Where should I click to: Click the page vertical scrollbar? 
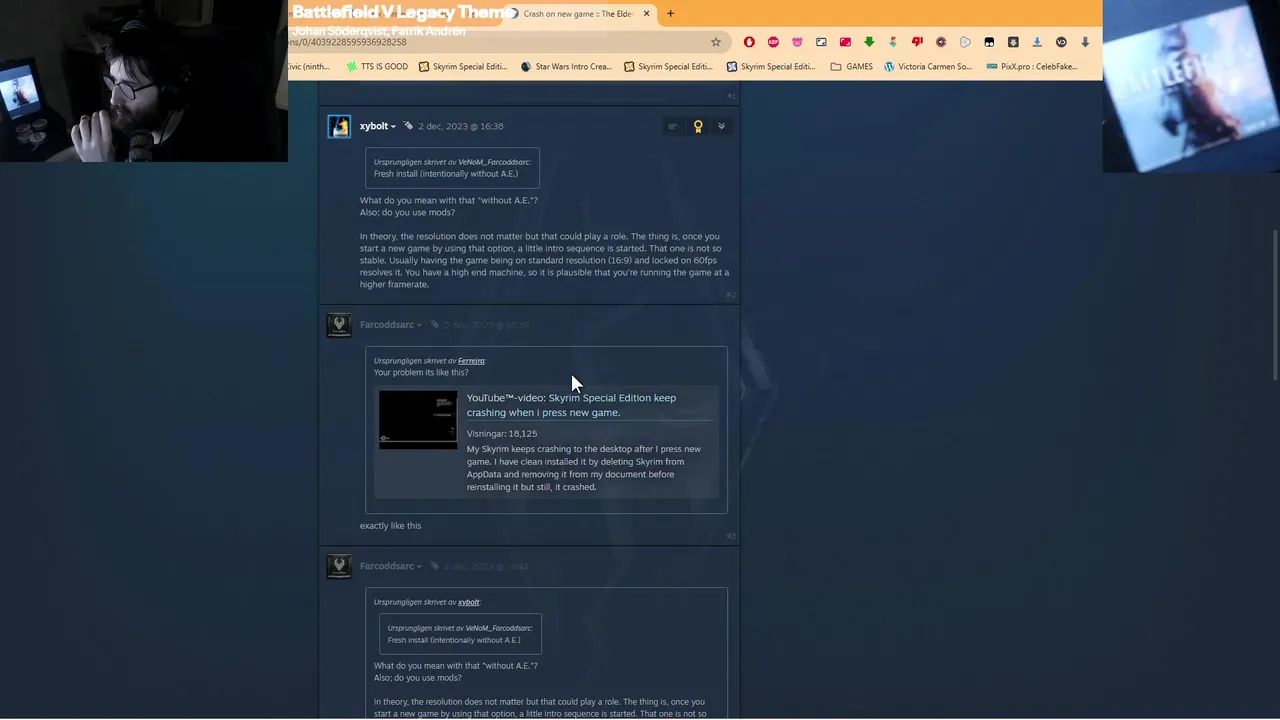tap(1275, 305)
